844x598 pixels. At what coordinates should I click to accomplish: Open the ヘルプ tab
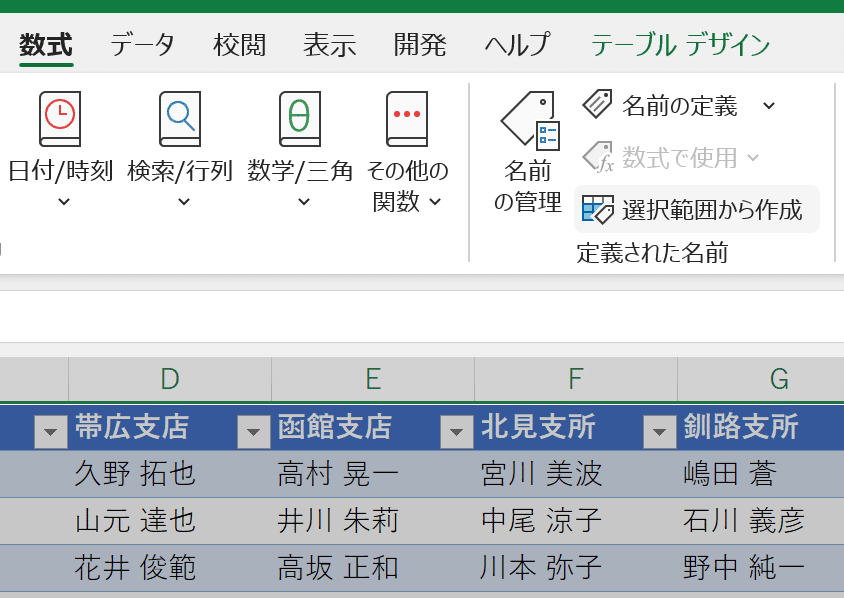click(516, 45)
